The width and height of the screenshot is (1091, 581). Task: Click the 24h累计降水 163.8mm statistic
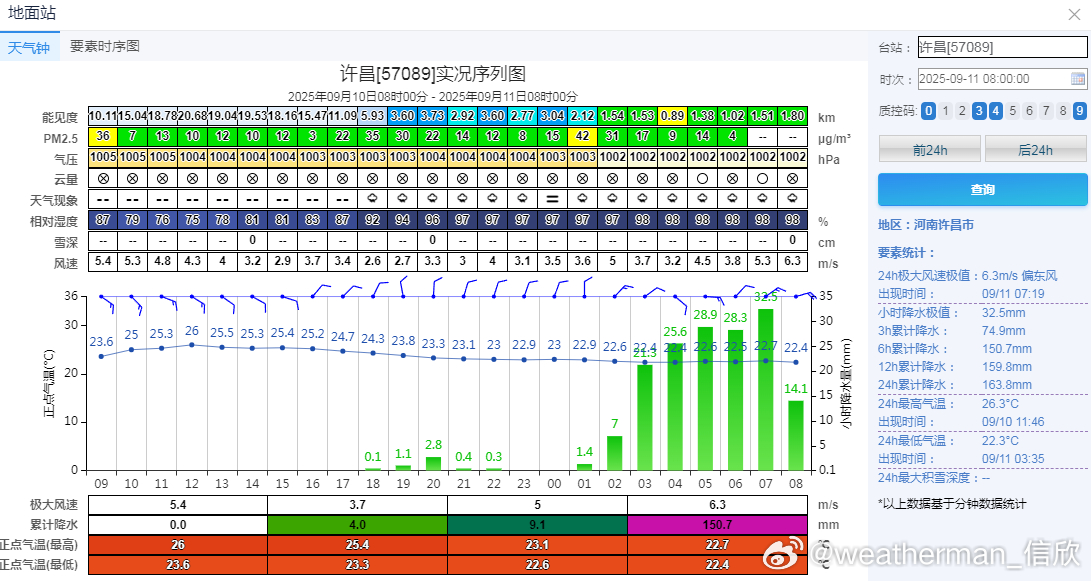click(x=955, y=385)
